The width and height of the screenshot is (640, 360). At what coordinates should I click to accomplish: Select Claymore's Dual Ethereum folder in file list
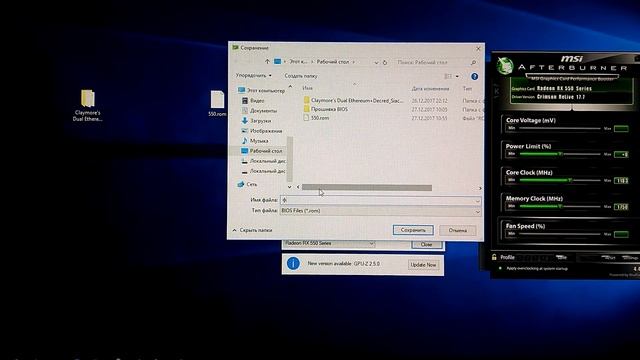(353, 100)
